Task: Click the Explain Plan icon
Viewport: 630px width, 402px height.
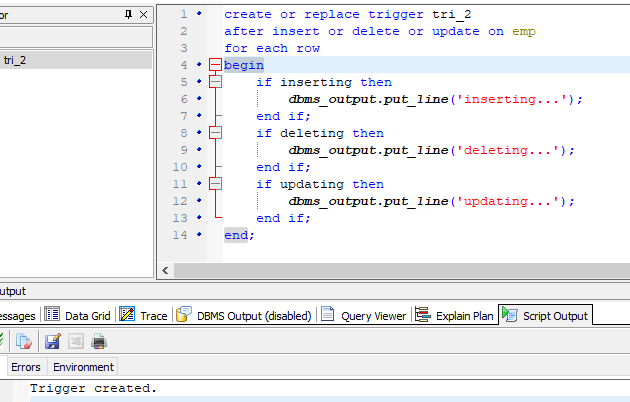Action: tap(423, 314)
